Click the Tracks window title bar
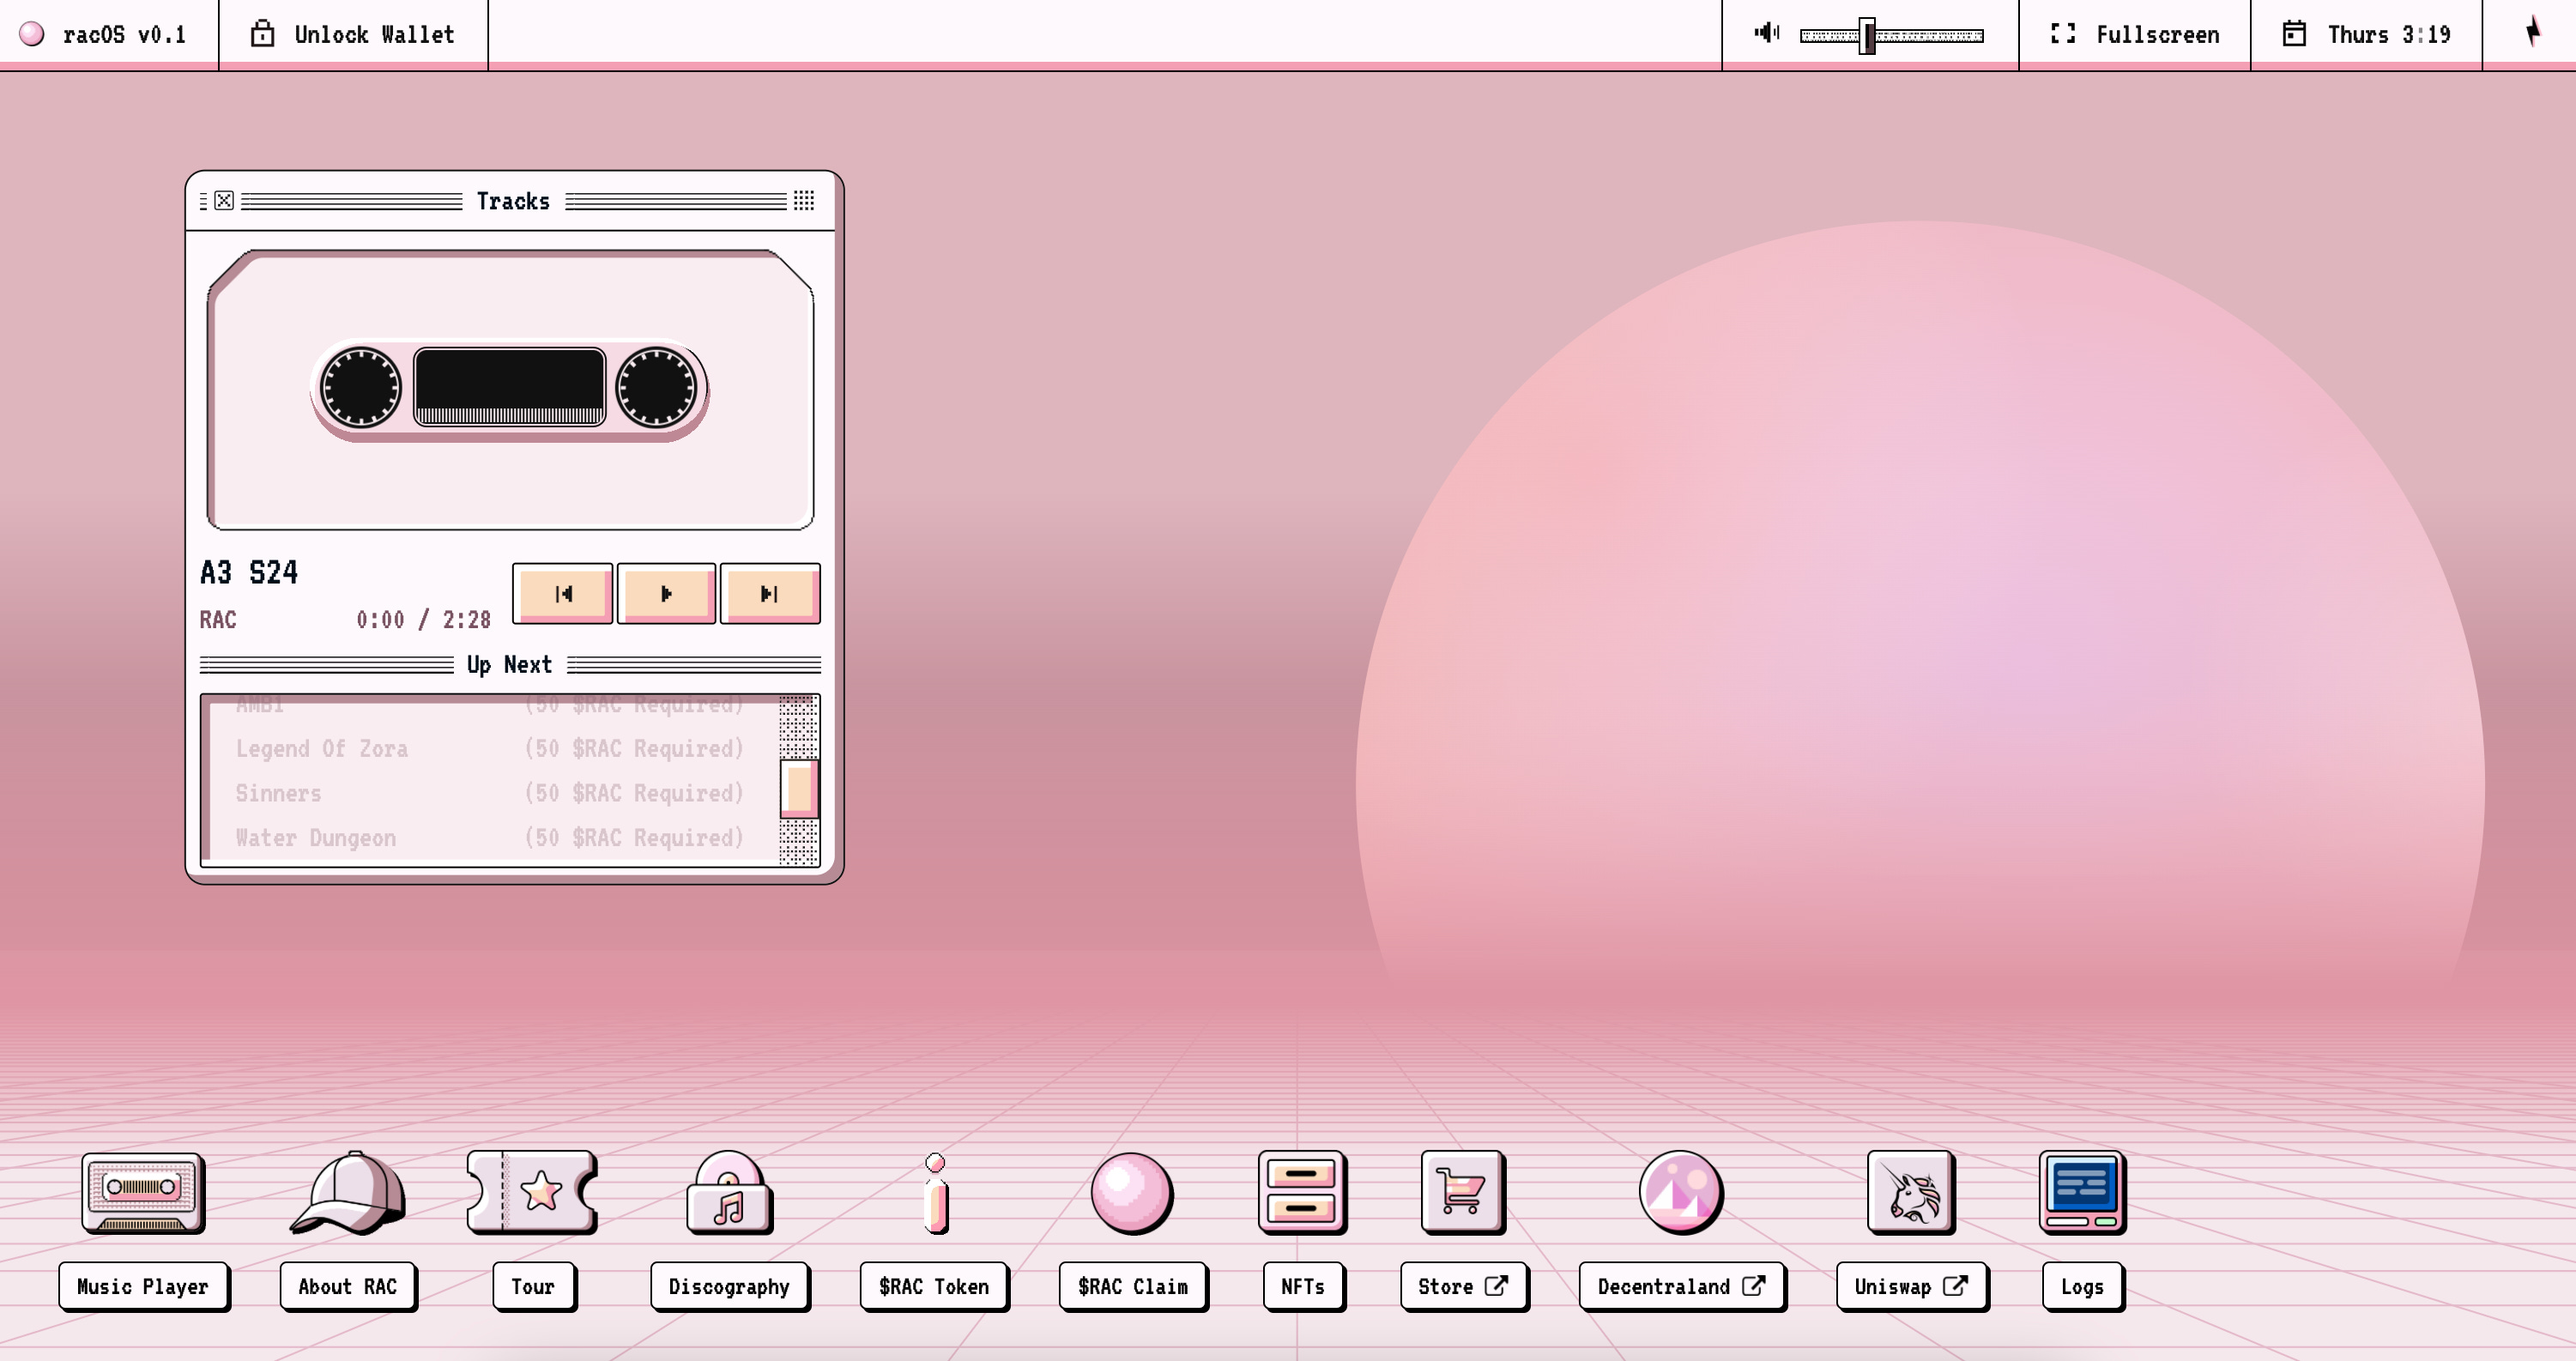The image size is (2576, 1361). (x=510, y=201)
